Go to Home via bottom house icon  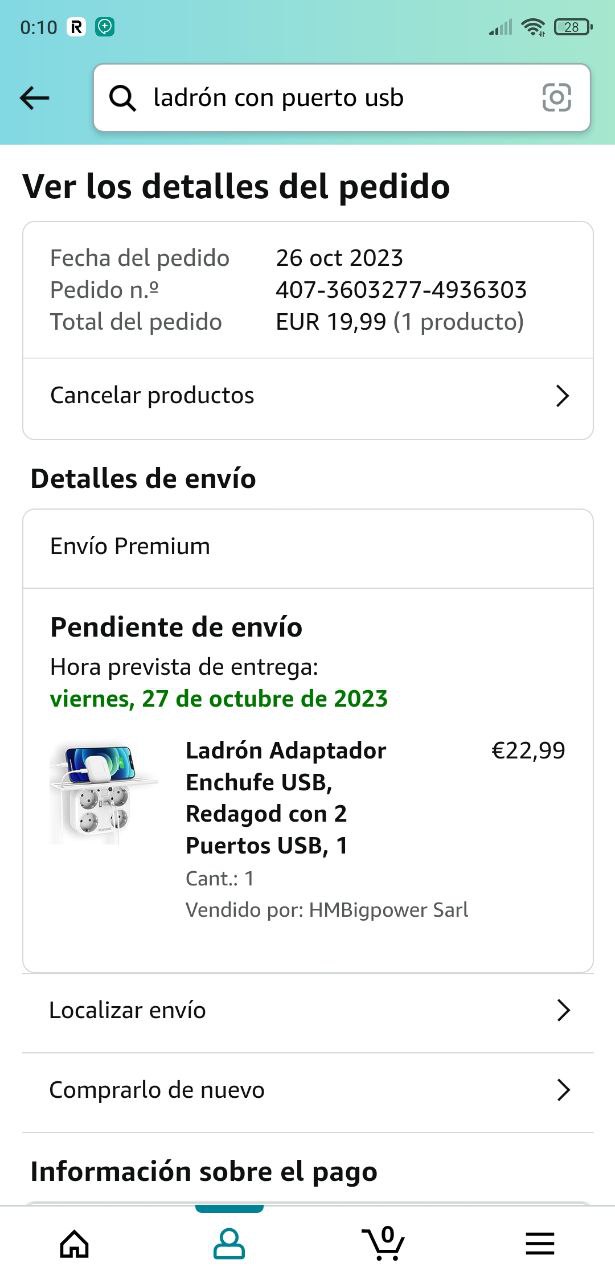coord(74,1243)
